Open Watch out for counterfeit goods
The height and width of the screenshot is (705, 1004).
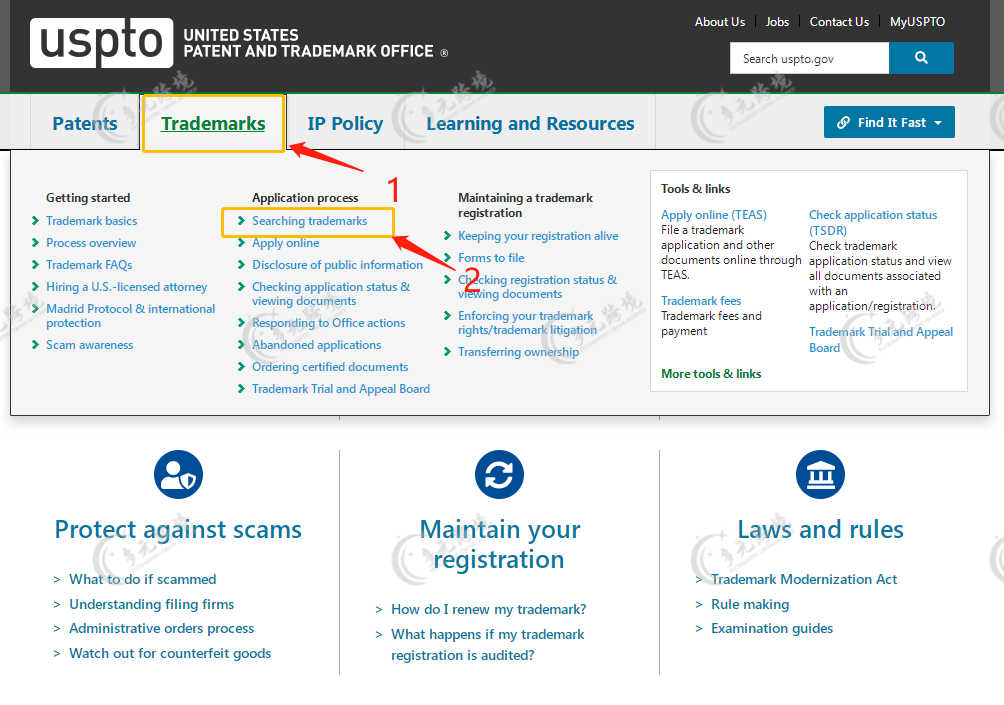170,653
